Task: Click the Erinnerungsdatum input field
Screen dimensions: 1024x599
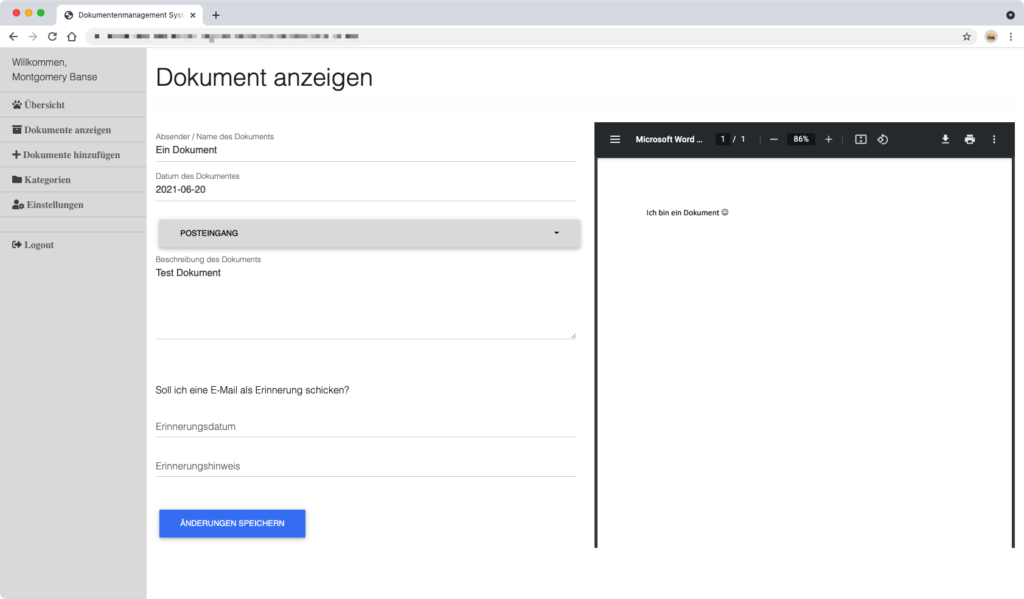Action: click(365, 427)
